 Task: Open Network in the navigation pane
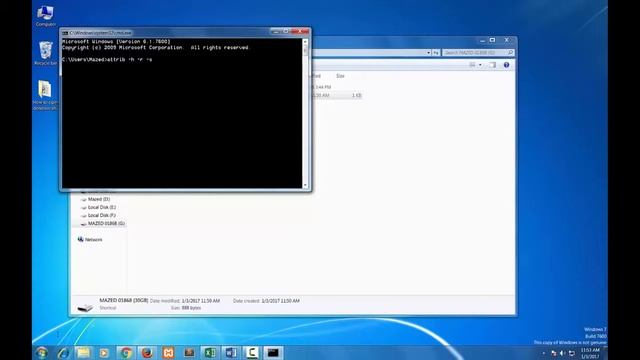[90, 240]
